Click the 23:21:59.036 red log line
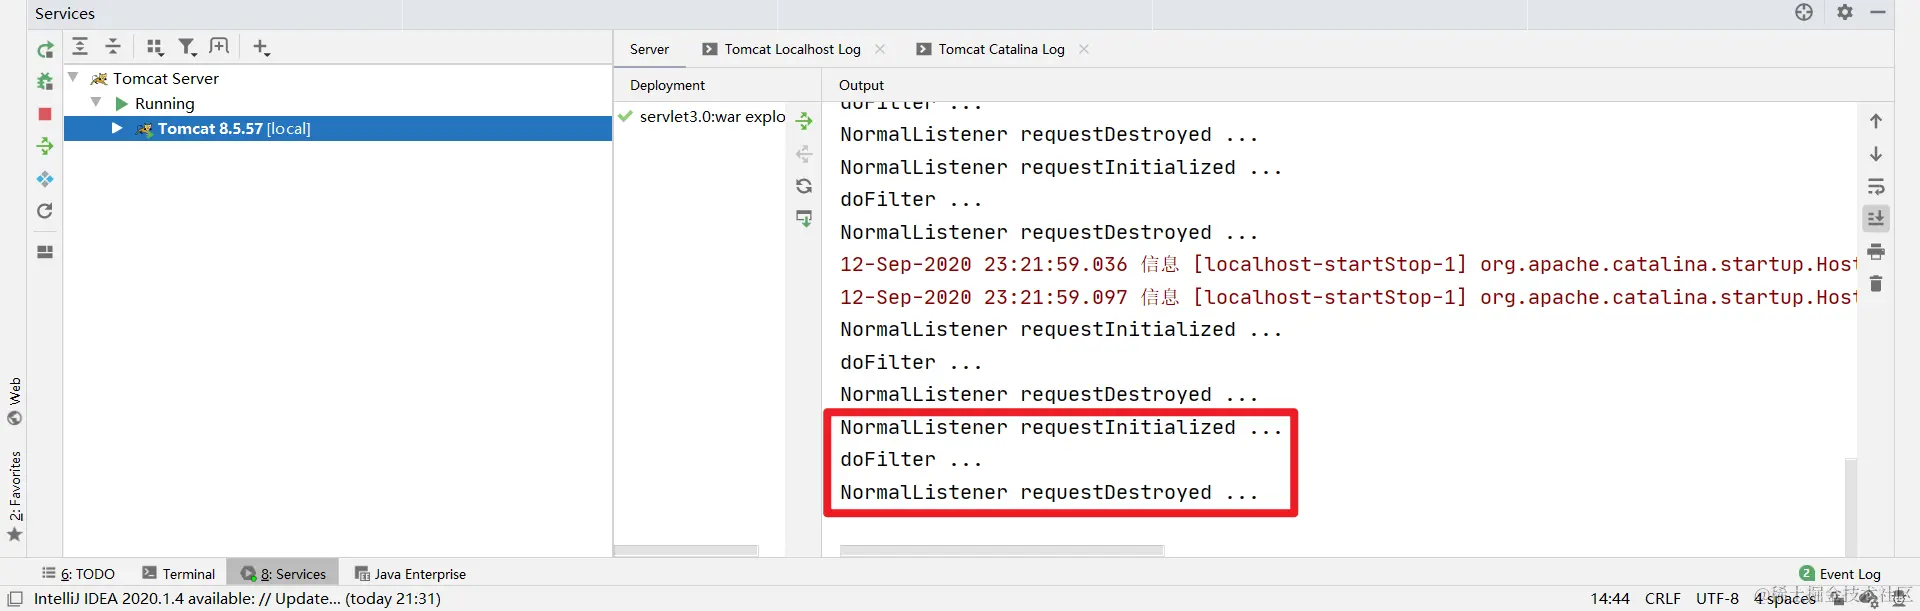1920x611 pixels. (1347, 264)
